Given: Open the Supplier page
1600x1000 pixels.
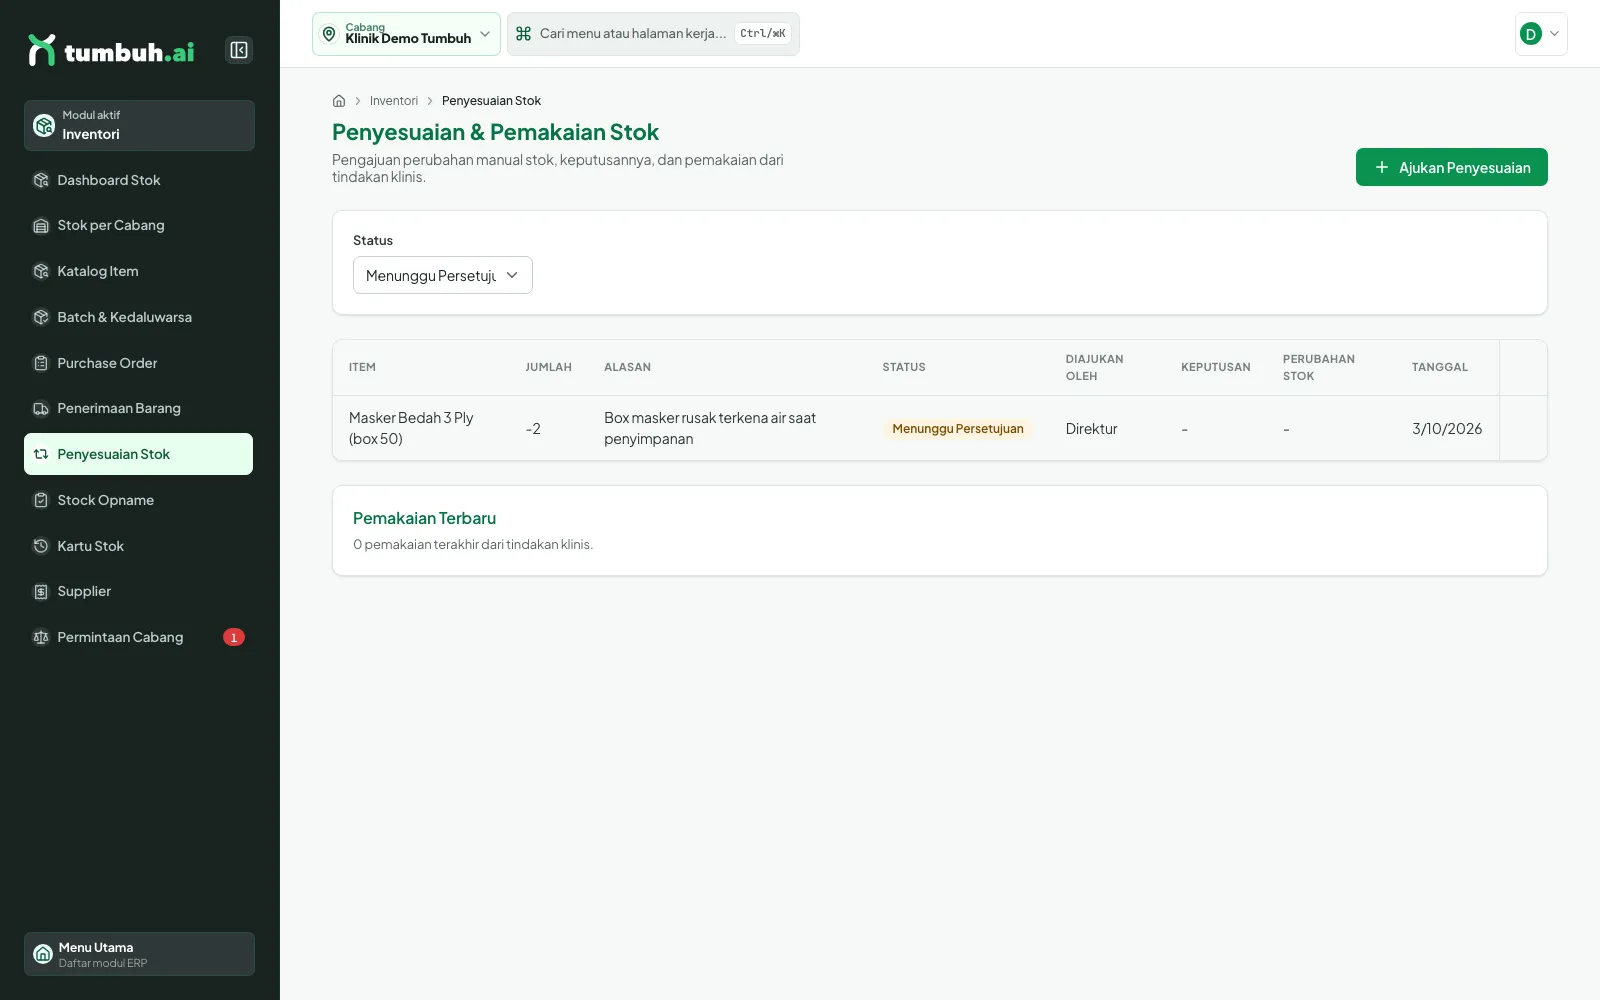Looking at the screenshot, I should pos(139,591).
